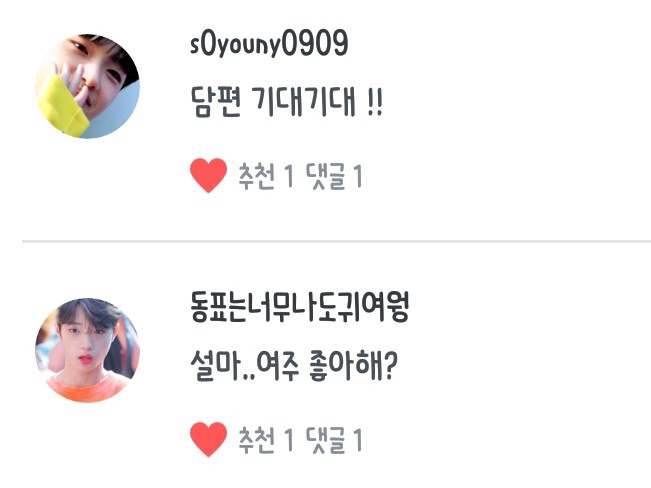Screen dimensions: 651x488
Task: Open s0youny0909's profile picture with yellow sleeve
Action: 87,86
